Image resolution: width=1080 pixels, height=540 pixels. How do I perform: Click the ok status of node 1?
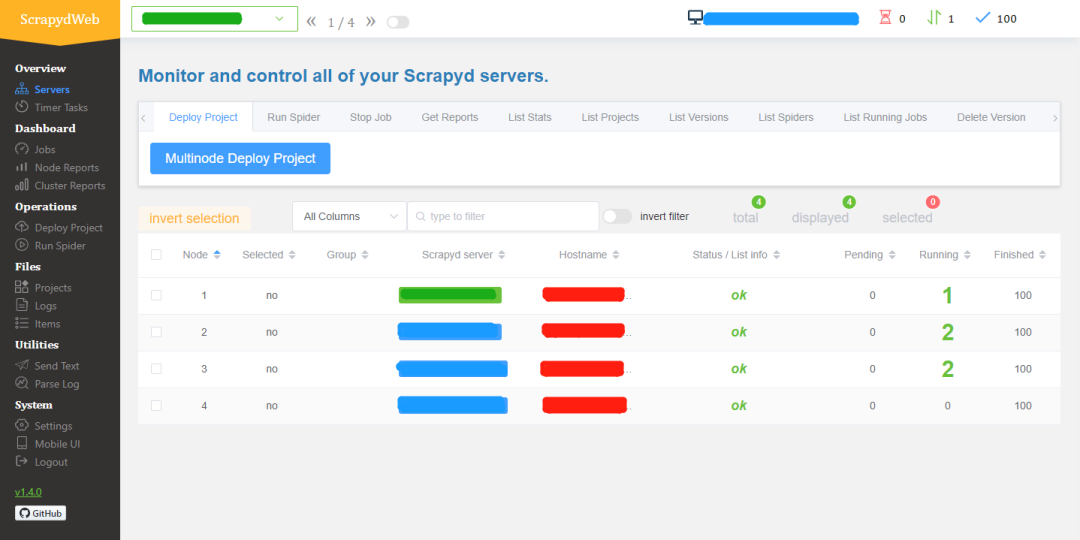(739, 295)
